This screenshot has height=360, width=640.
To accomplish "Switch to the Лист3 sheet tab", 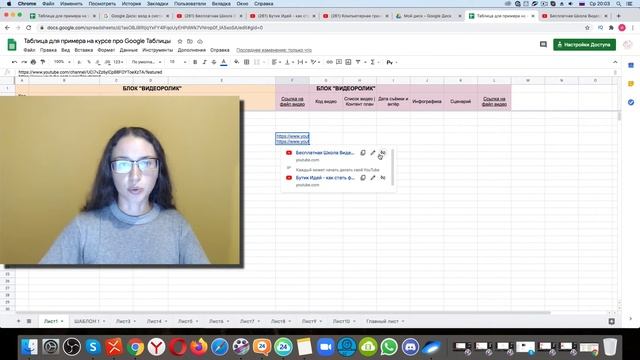I will (x=123, y=321).
